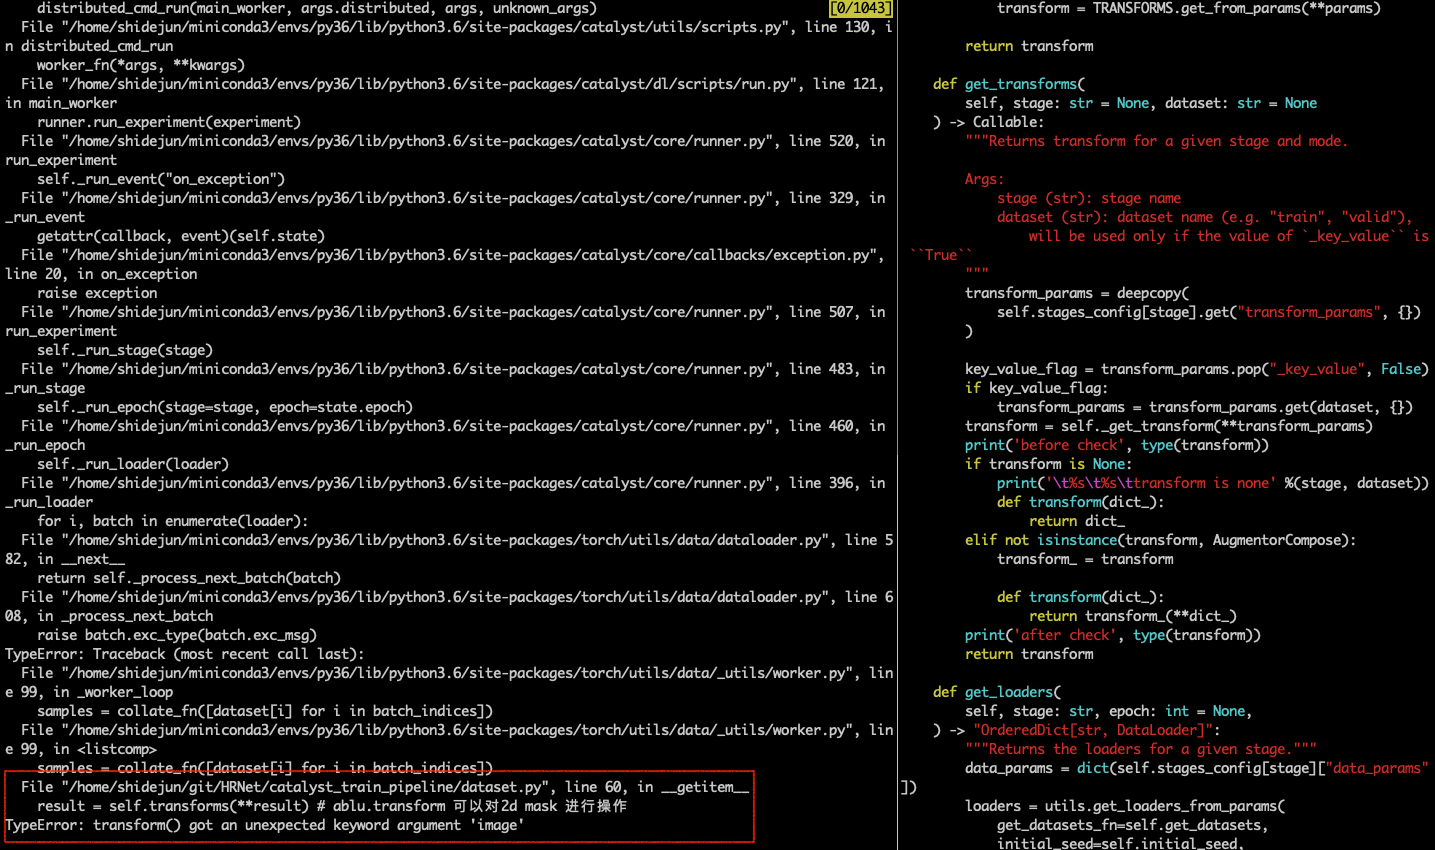Click 'transform = TRANSFORMS.get_from_params(**params)' in right pane
The image size is (1435, 850).
coord(1189,8)
